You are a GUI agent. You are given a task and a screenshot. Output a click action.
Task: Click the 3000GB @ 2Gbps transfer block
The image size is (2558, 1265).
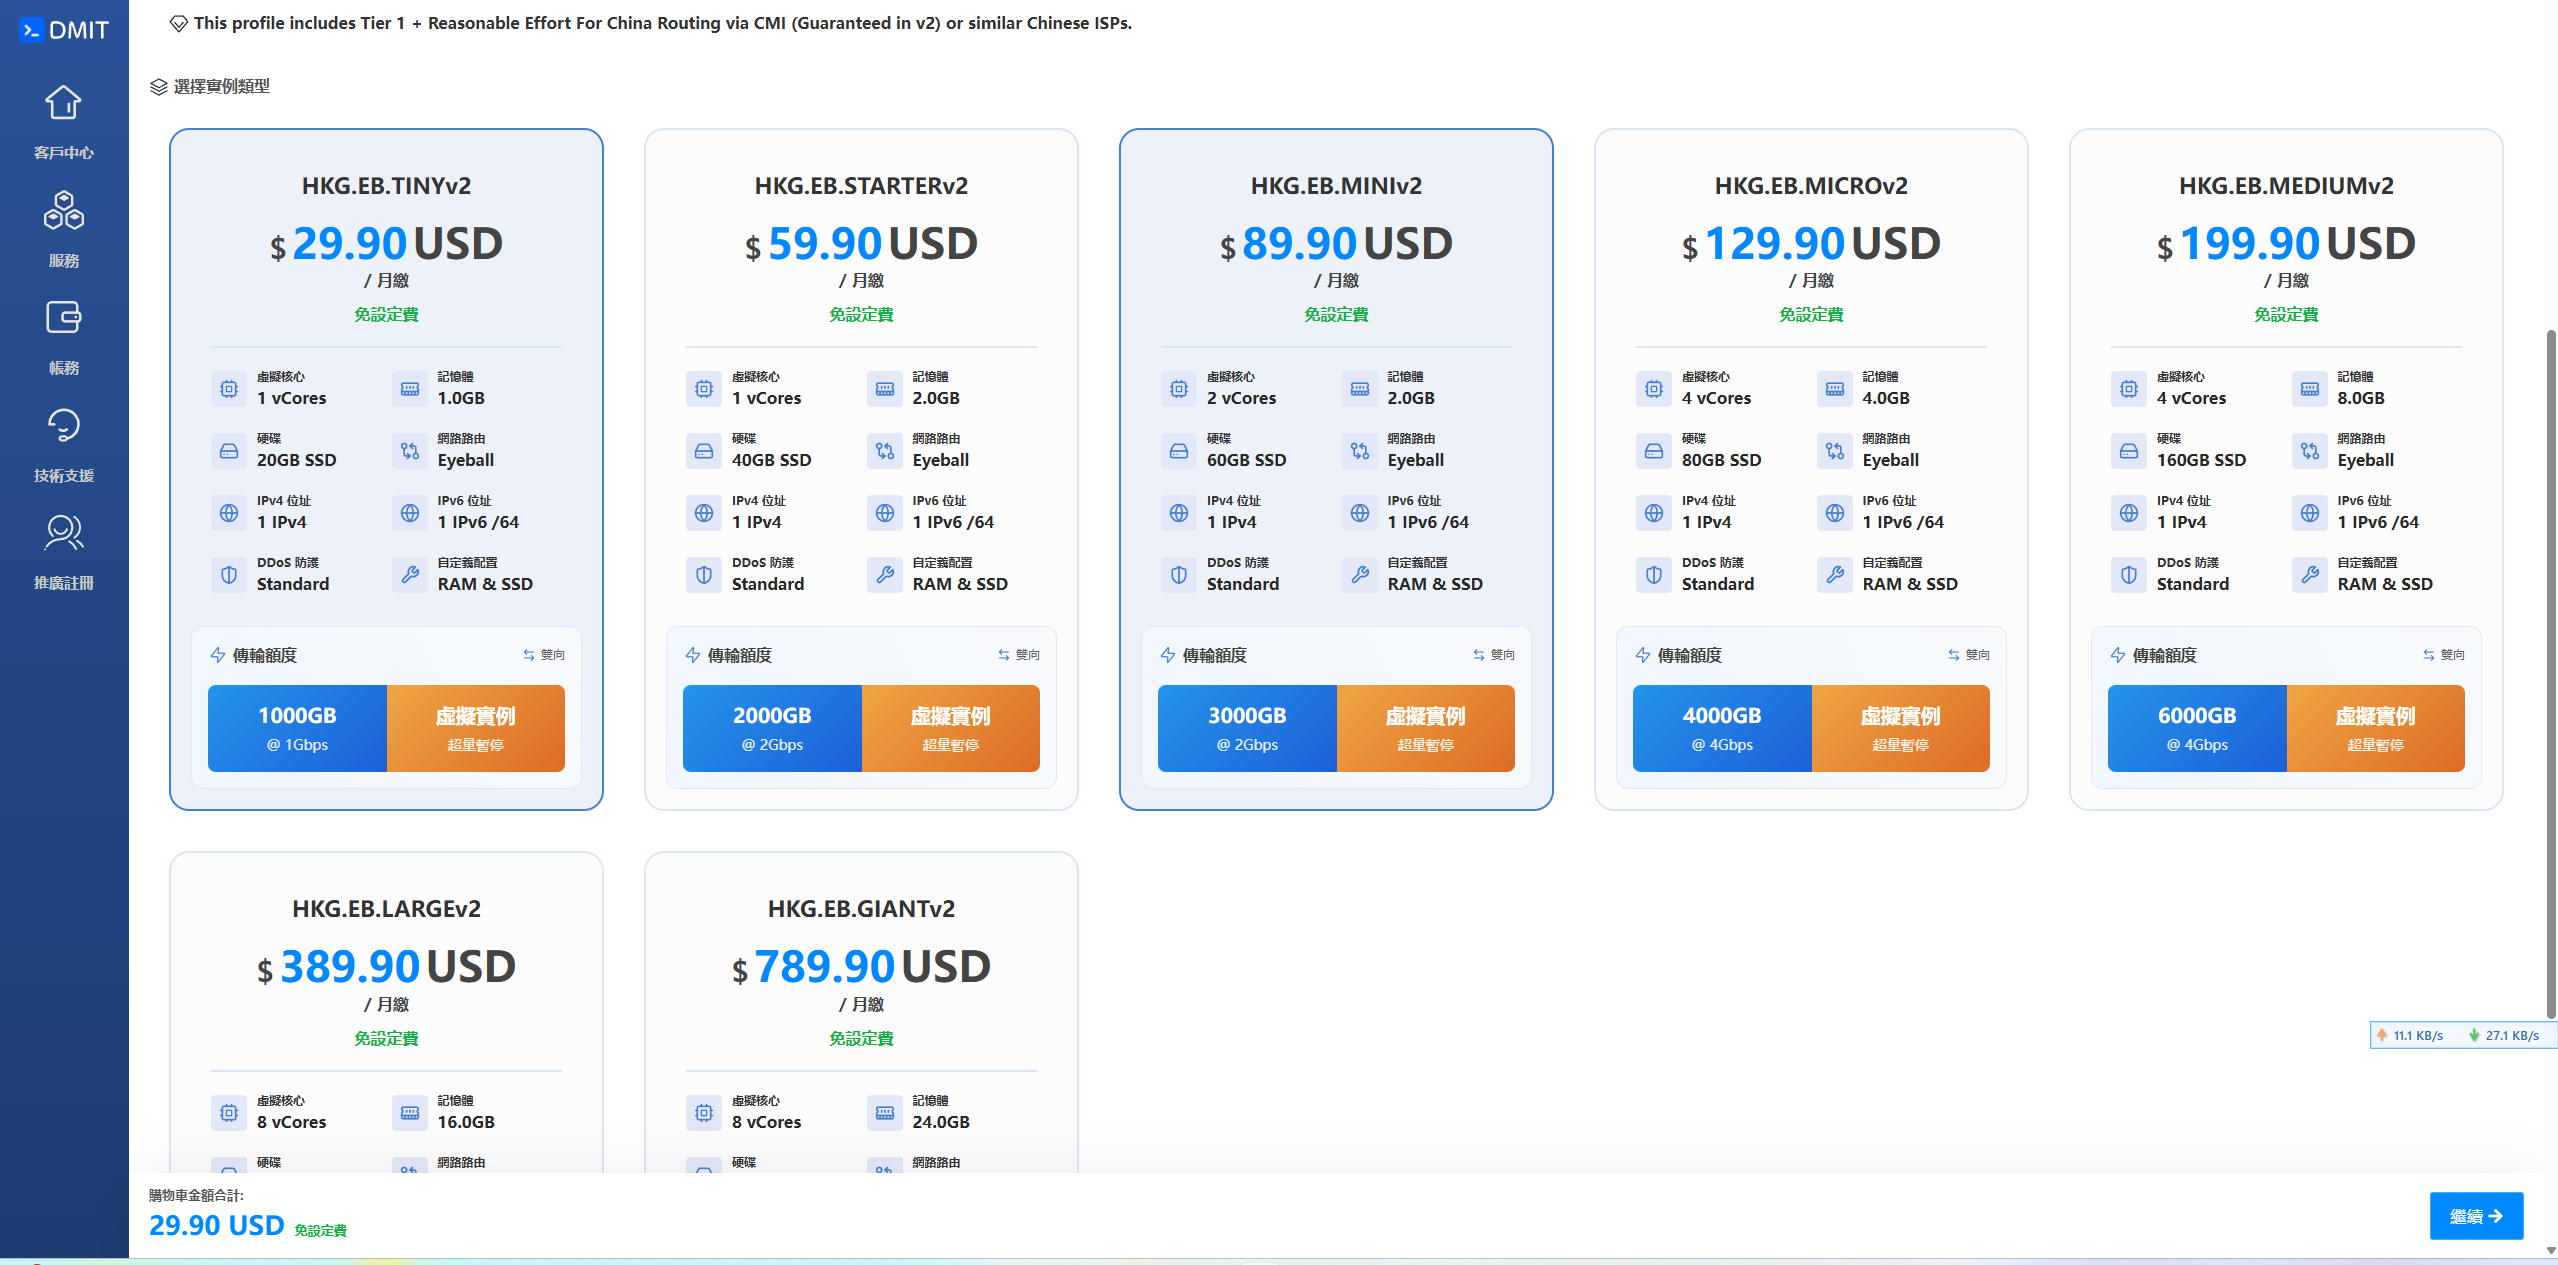pos(1247,728)
